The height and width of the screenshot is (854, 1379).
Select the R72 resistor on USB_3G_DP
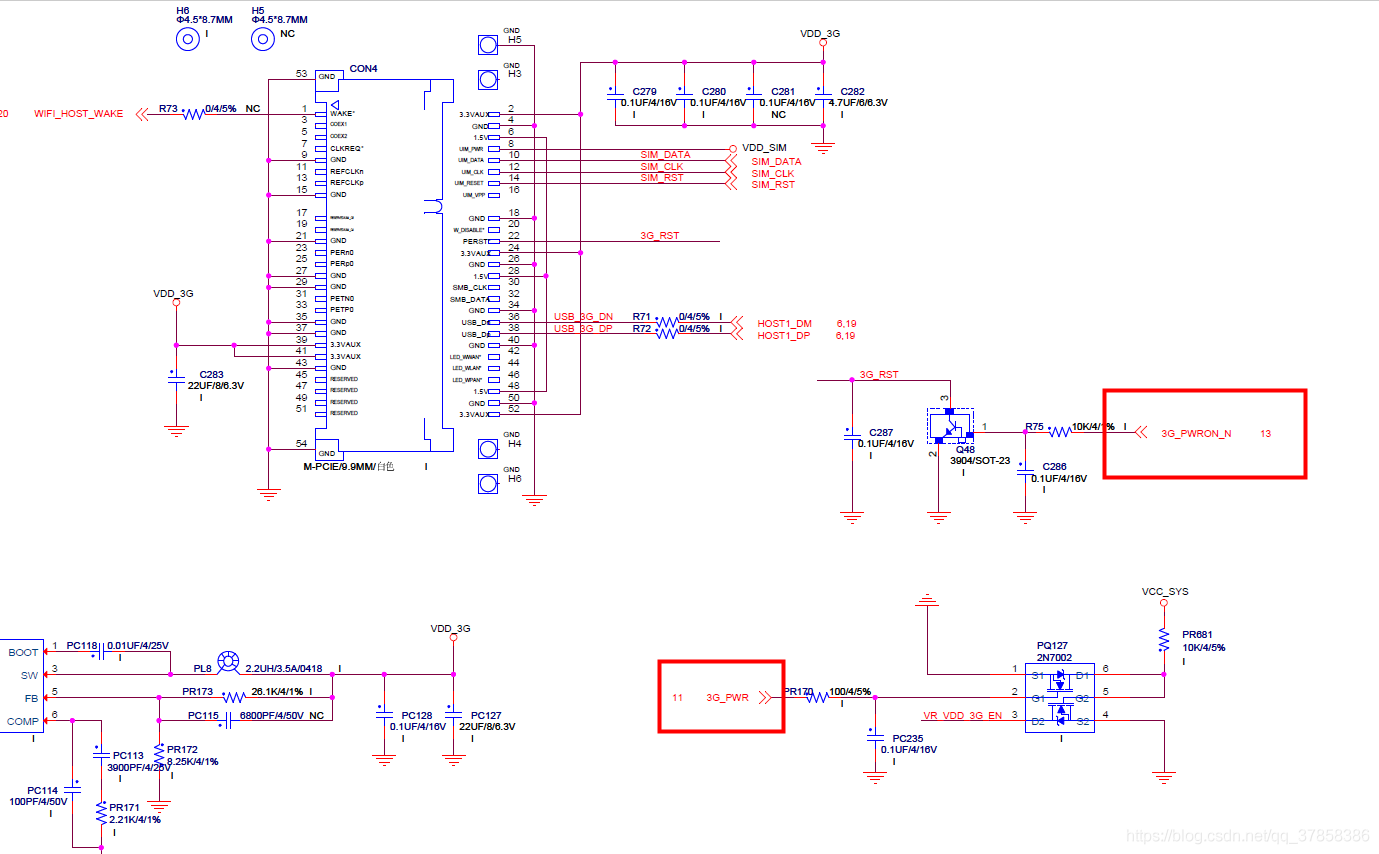tap(667, 334)
